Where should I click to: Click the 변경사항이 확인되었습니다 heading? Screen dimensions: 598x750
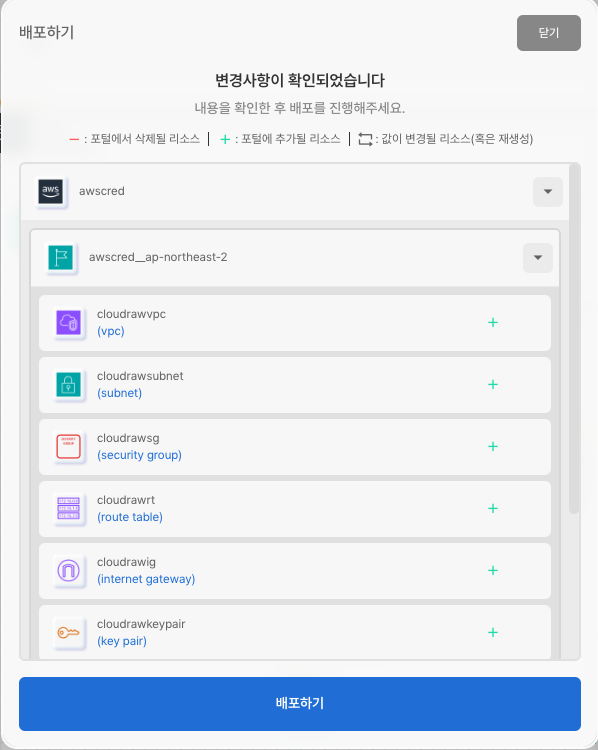(300, 80)
